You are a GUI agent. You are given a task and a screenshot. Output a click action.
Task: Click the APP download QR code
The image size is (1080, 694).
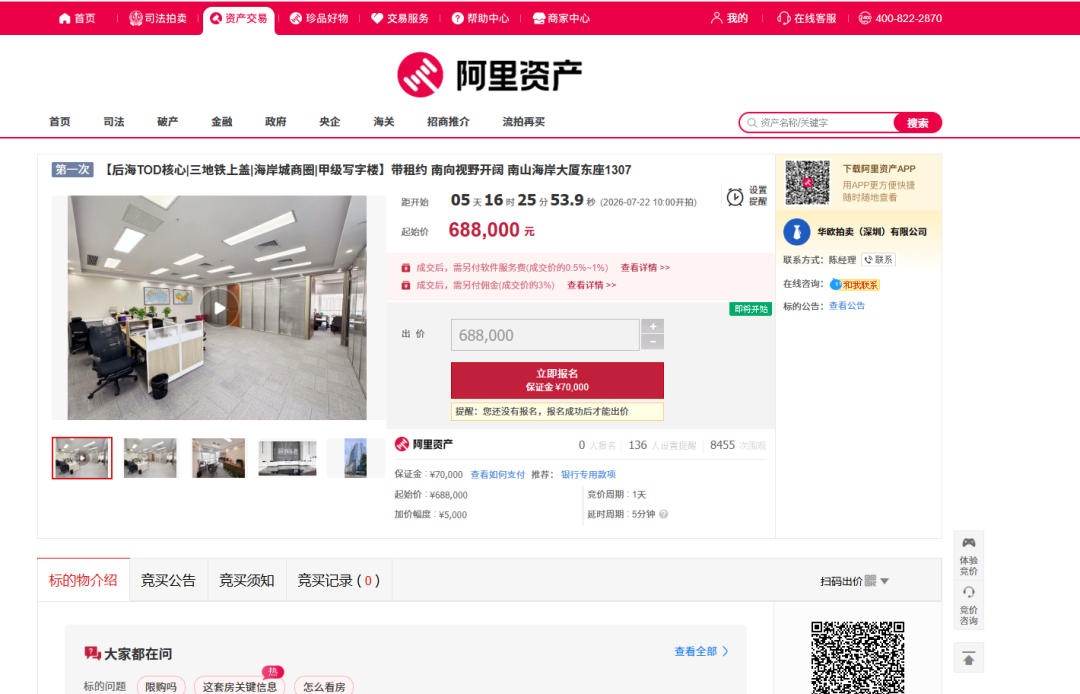(807, 182)
